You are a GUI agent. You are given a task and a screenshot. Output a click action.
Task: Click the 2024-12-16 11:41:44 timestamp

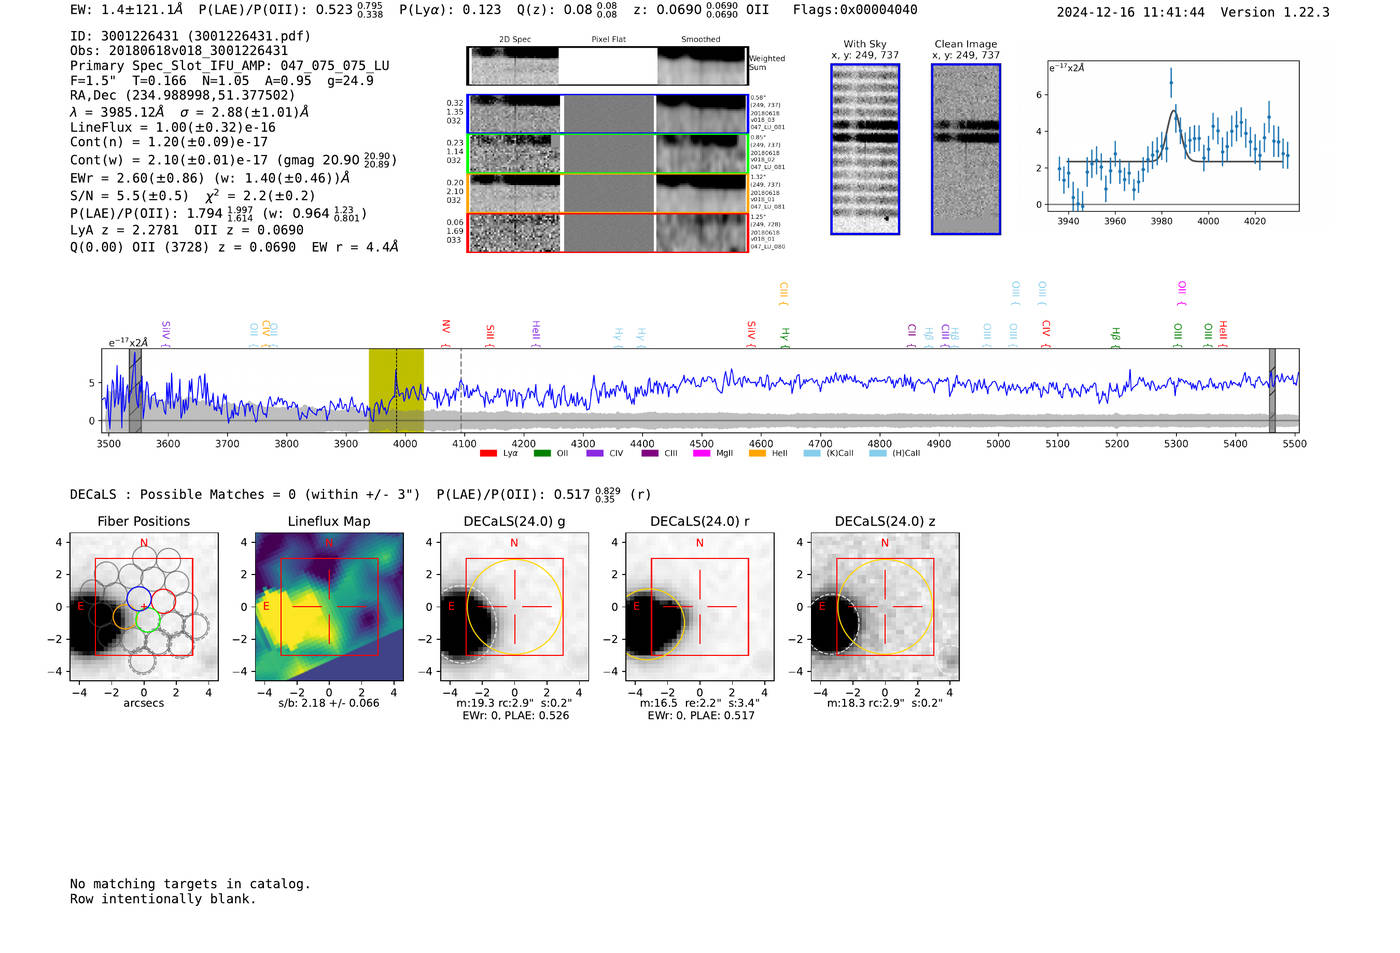(x=1131, y=12)
